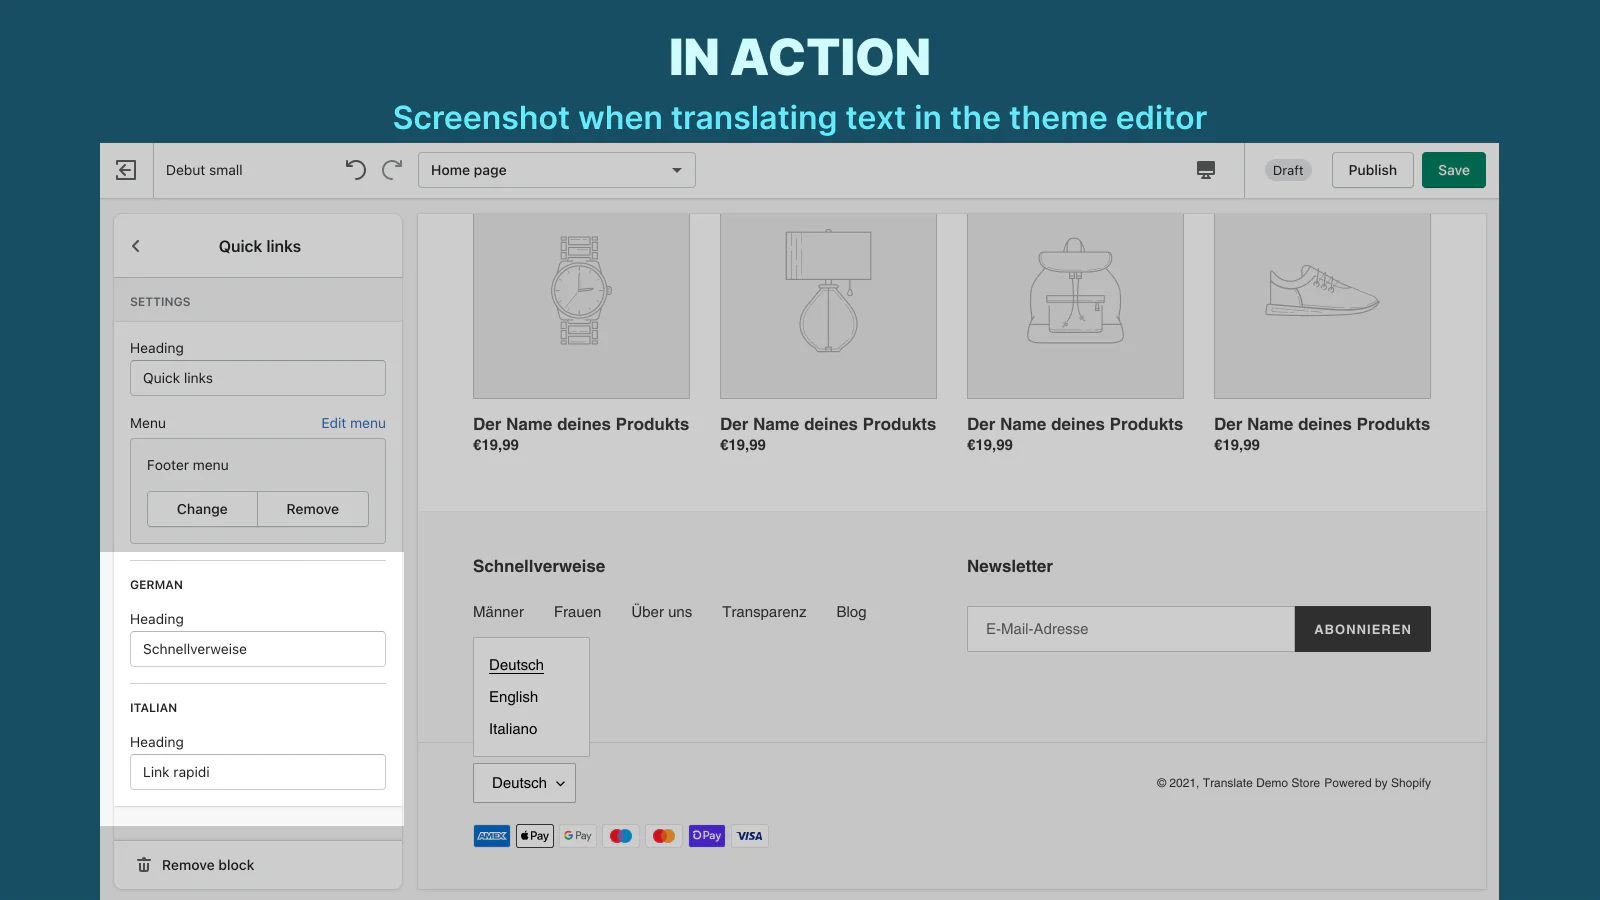
Task: Click the SETTINGS section label
Action: pos(160,302)
